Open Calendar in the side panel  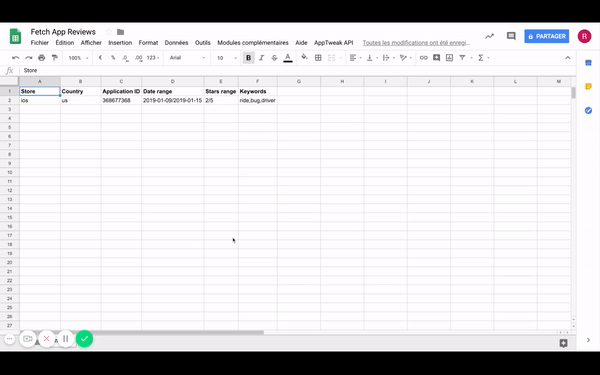point(589,63)
